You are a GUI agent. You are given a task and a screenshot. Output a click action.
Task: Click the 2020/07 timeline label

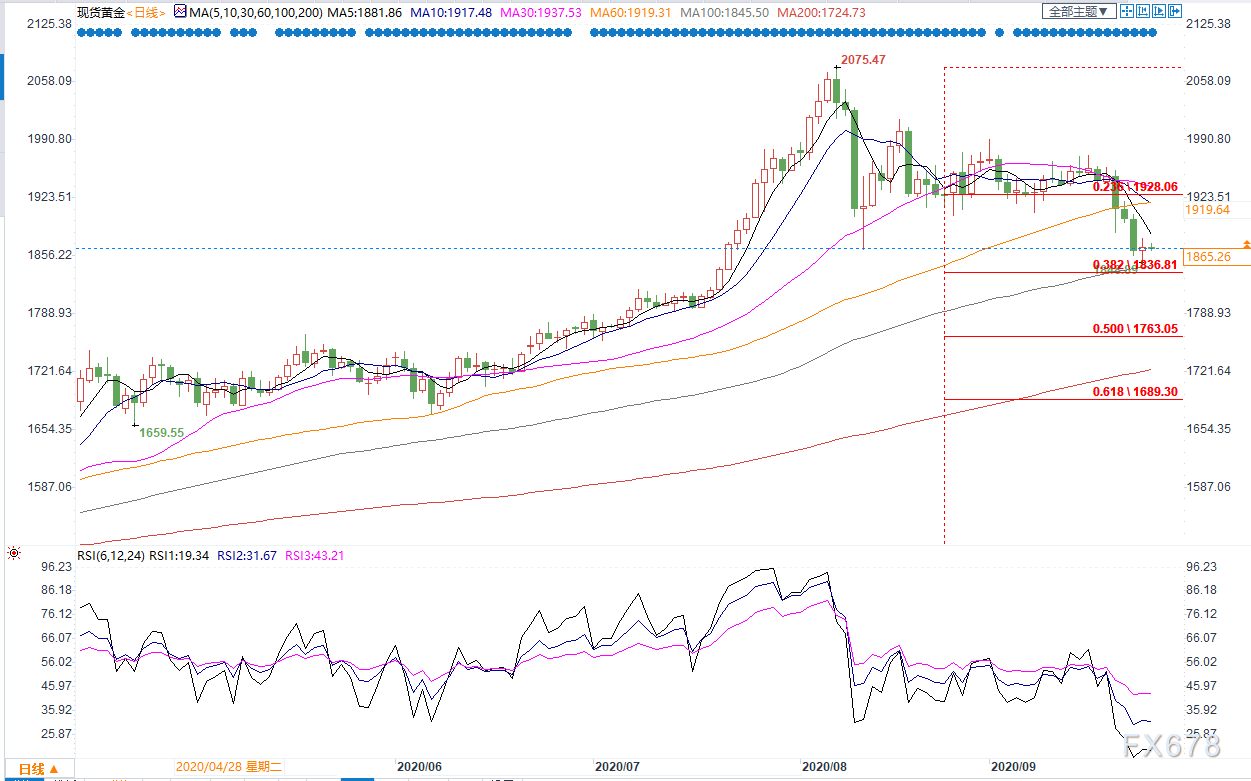tap(618, 766)
